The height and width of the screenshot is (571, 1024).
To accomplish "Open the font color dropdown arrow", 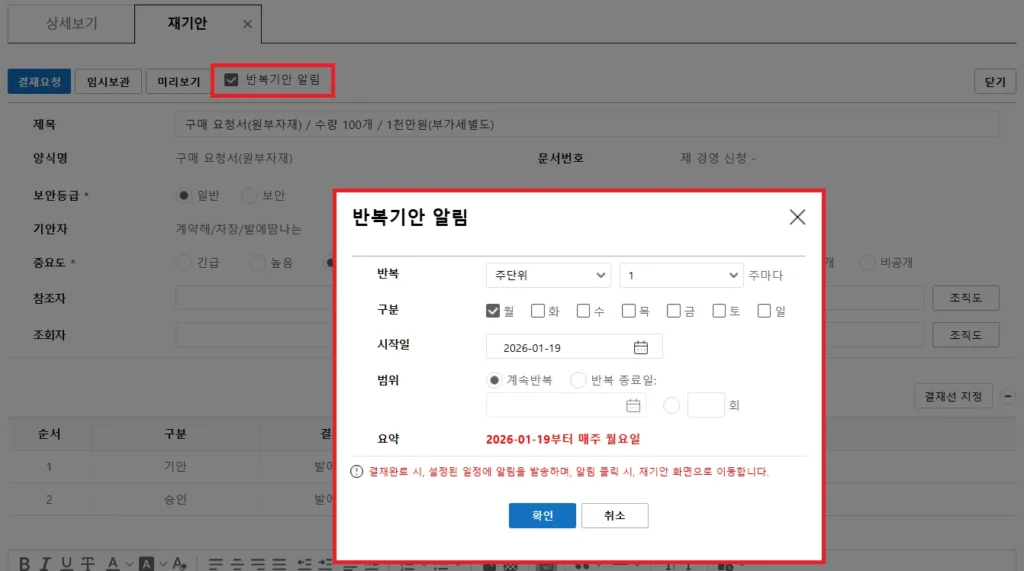I will (127, 564).
